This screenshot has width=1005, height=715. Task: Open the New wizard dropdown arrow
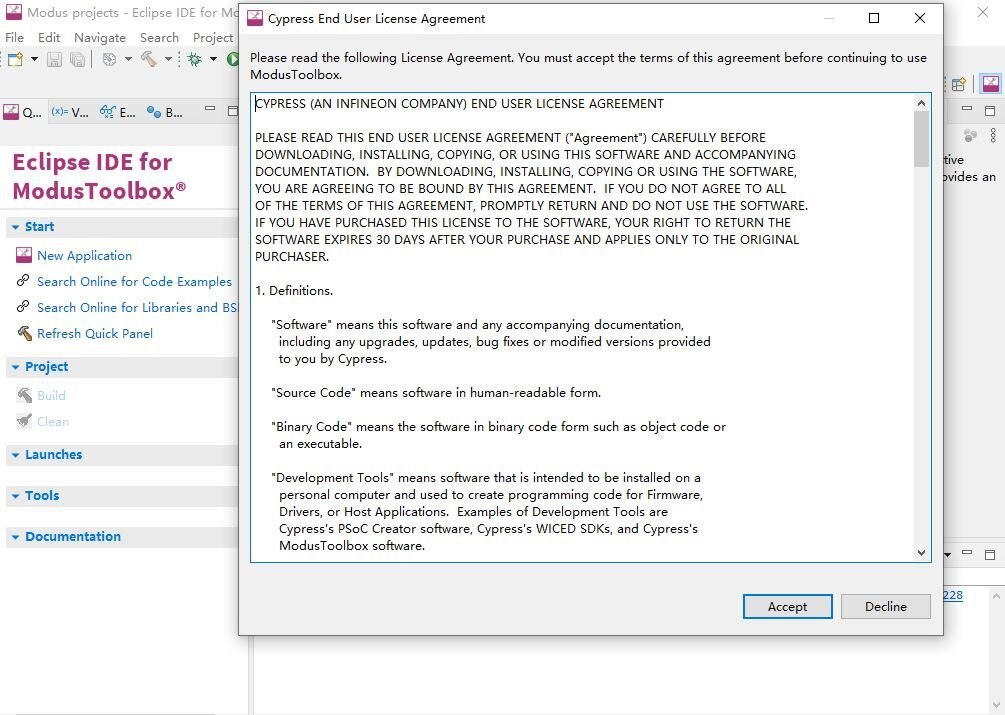click(34, 60)
